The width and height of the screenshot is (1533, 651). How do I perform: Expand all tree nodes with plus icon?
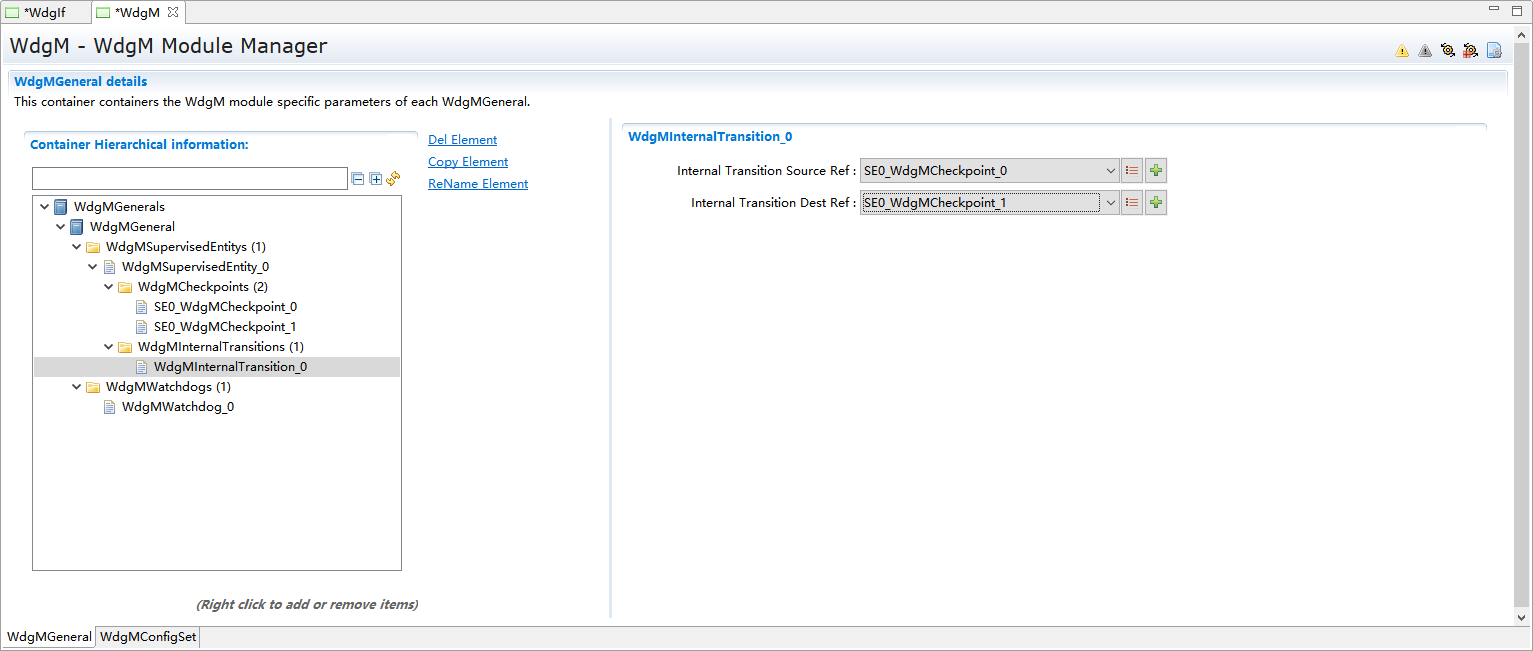(376, 179)
